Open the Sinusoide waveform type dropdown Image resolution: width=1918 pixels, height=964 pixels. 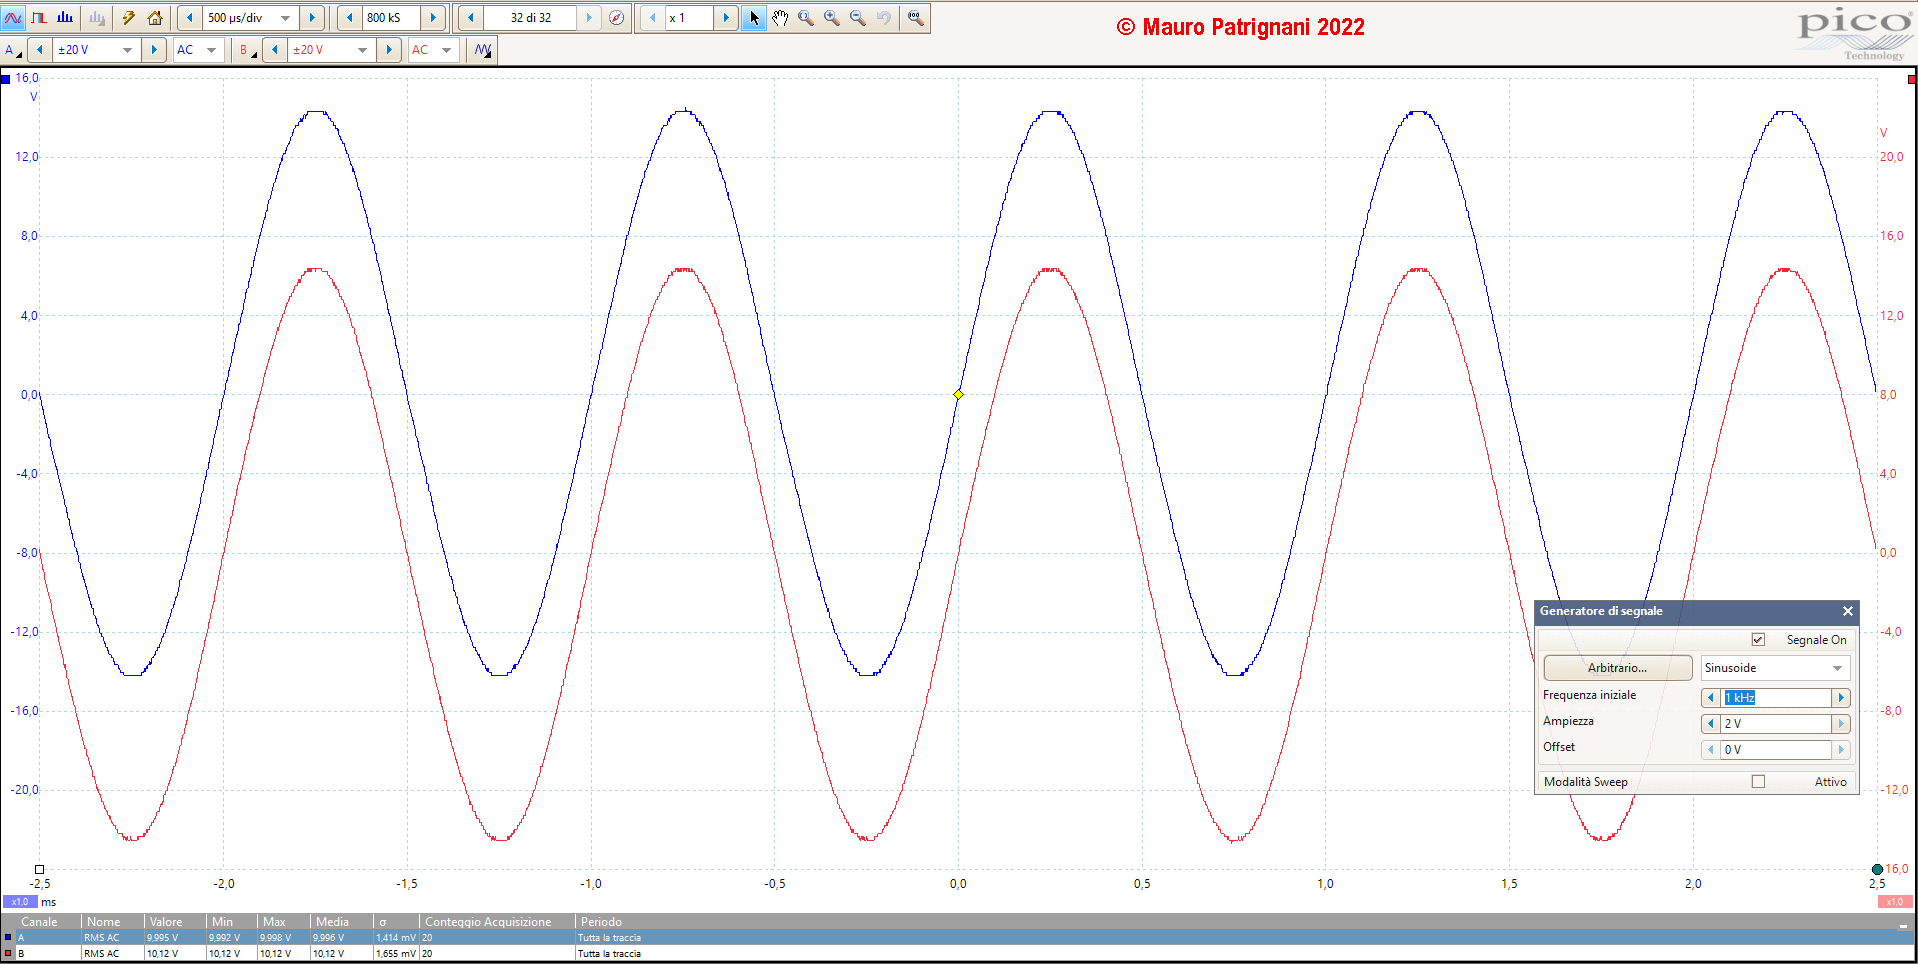(1775, 668)
